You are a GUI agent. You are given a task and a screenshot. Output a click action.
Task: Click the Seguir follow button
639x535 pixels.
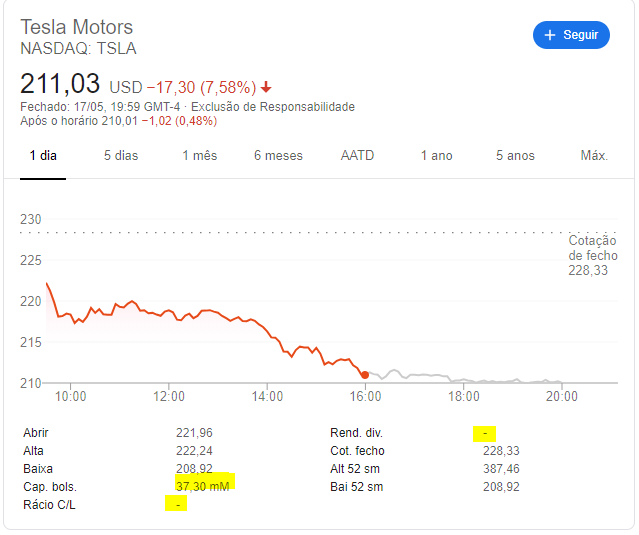coord(571,35)
